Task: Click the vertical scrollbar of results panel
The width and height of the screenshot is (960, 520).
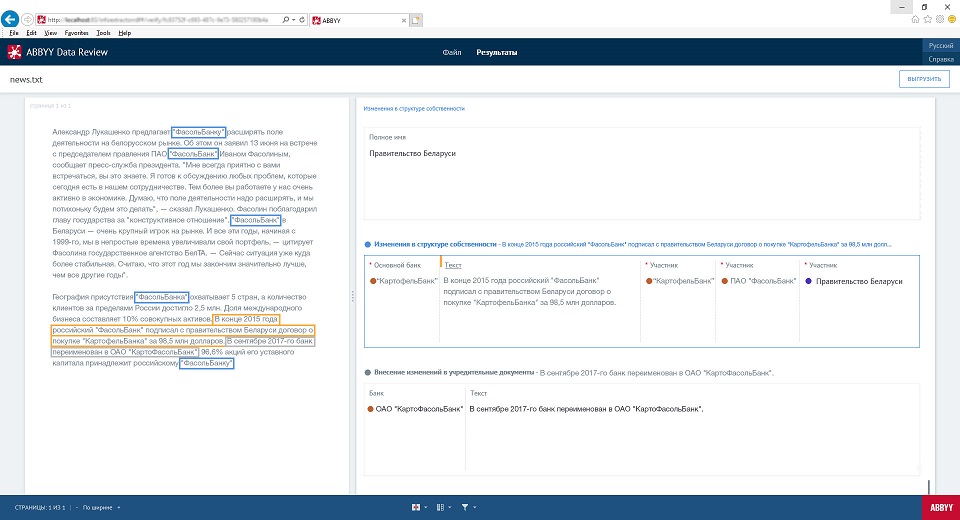Action: tap(928, 486)
